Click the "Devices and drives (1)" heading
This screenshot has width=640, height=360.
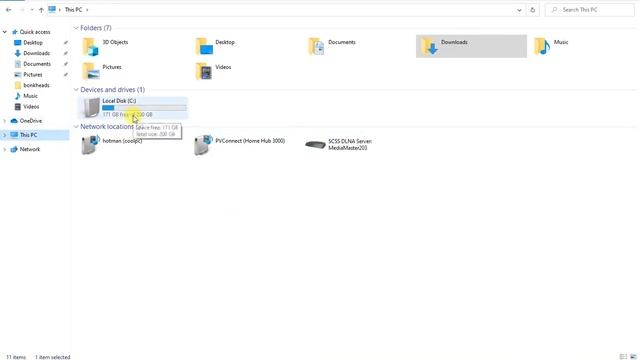(x=113, y=89)
